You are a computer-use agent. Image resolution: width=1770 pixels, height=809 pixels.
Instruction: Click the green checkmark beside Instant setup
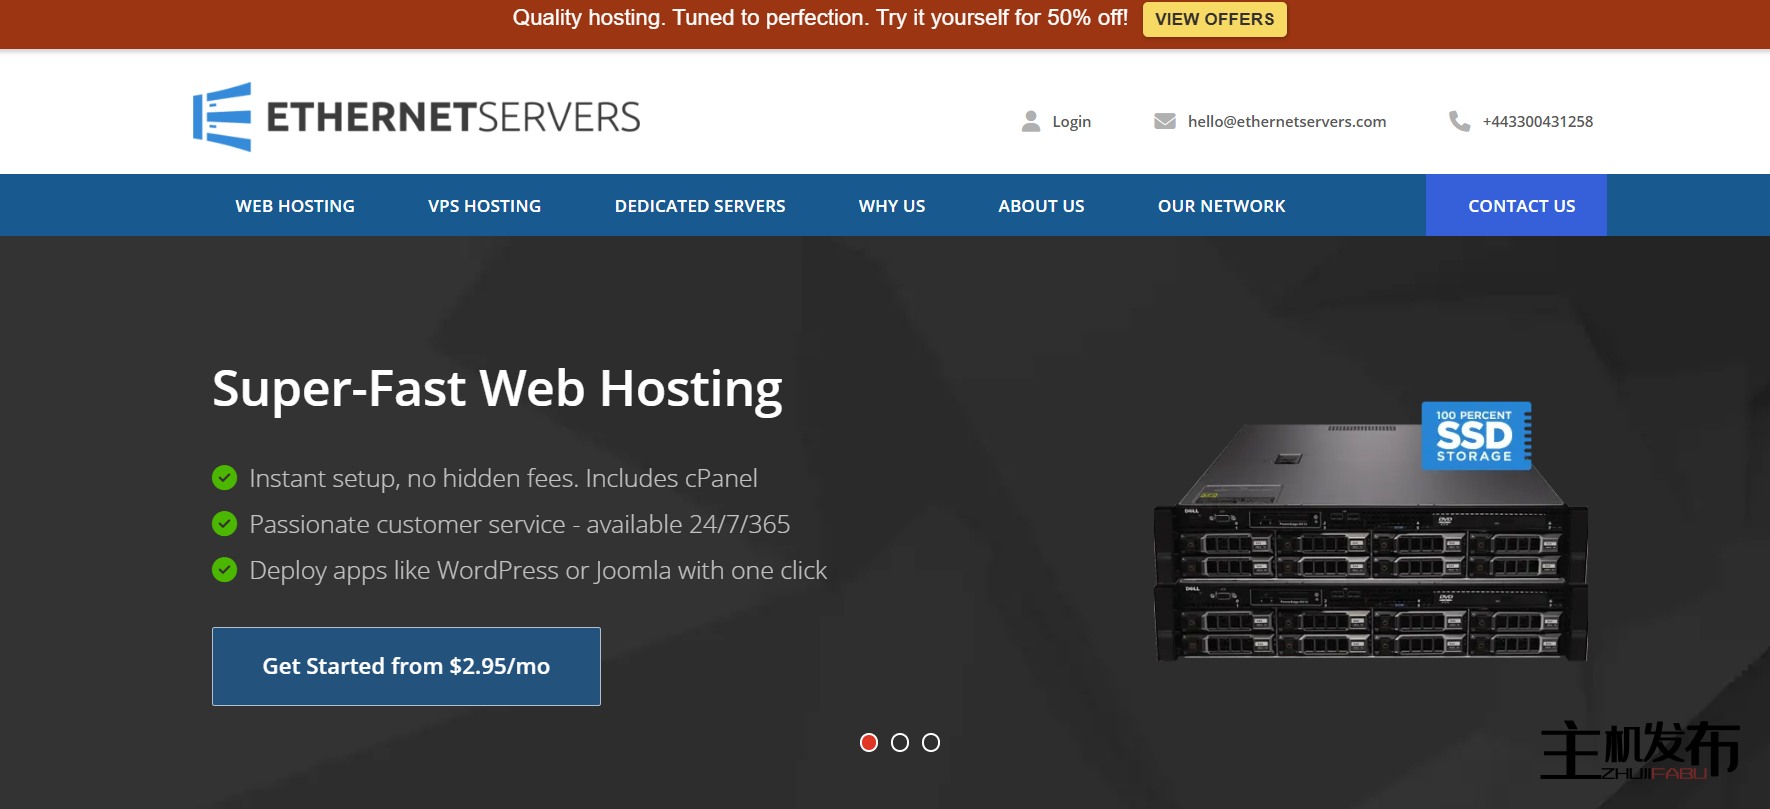click(x=225, y=478)
